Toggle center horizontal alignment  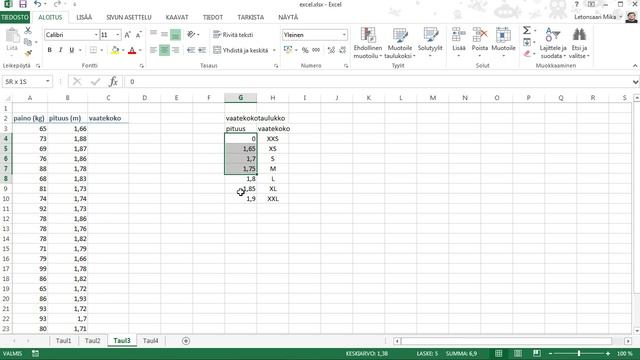tap(164, 50)
